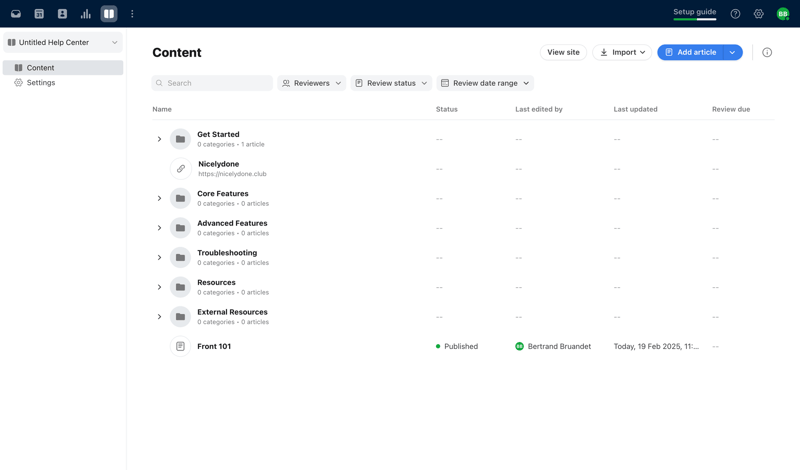The width and height of the screenshot is (800, 470).
Task: Open the Calendar icon in top bar
Action: (39, 14)
